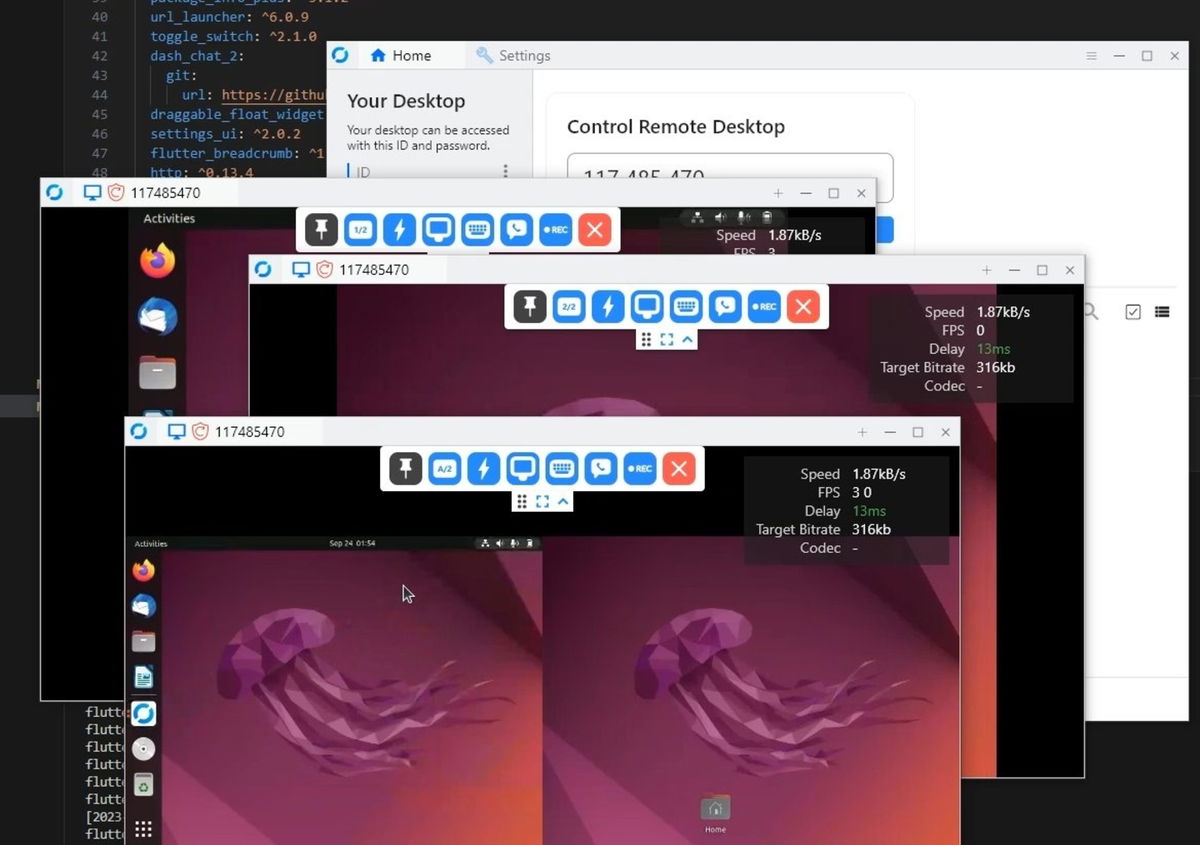Switch to the Settings tab
1200x845 pixels.
coord(523,55)
